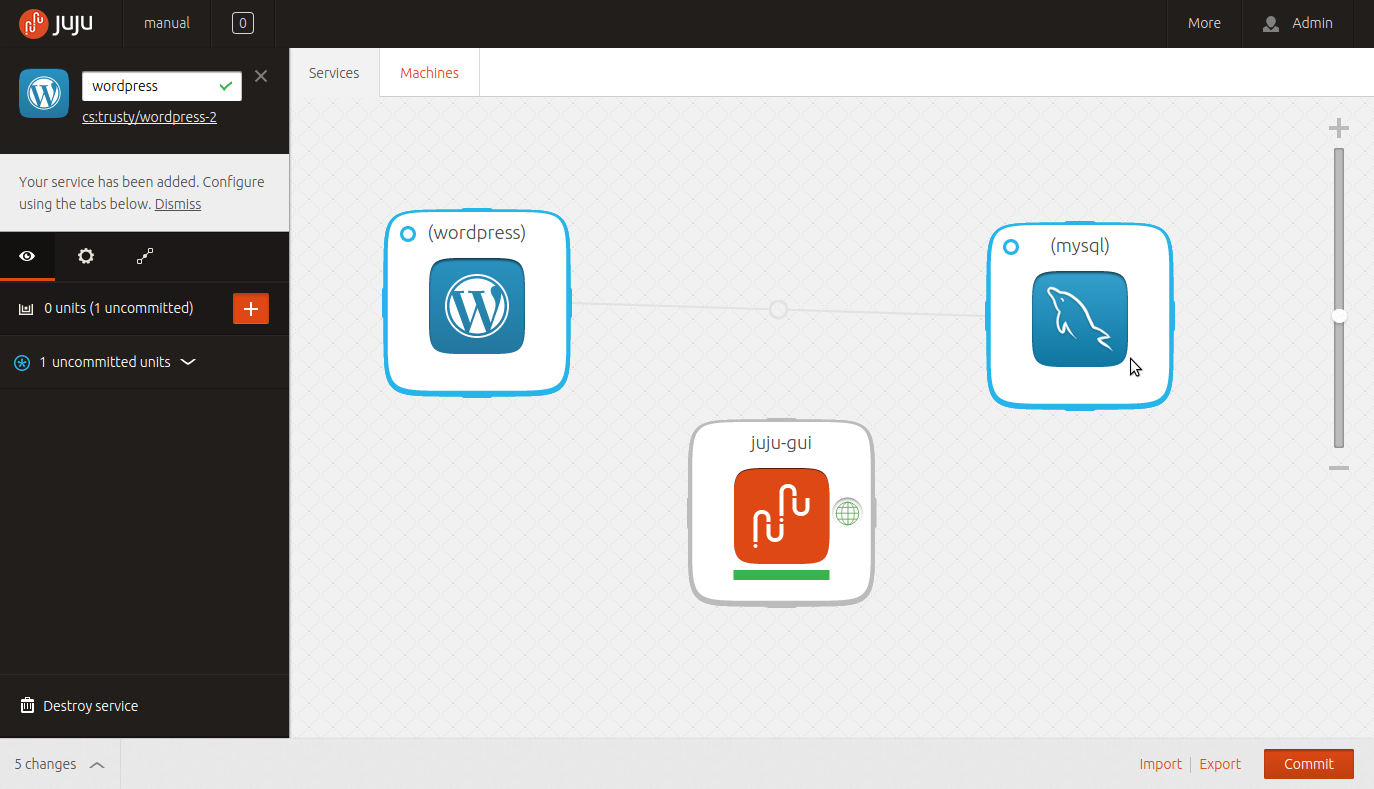Click the Export link

1220,764
